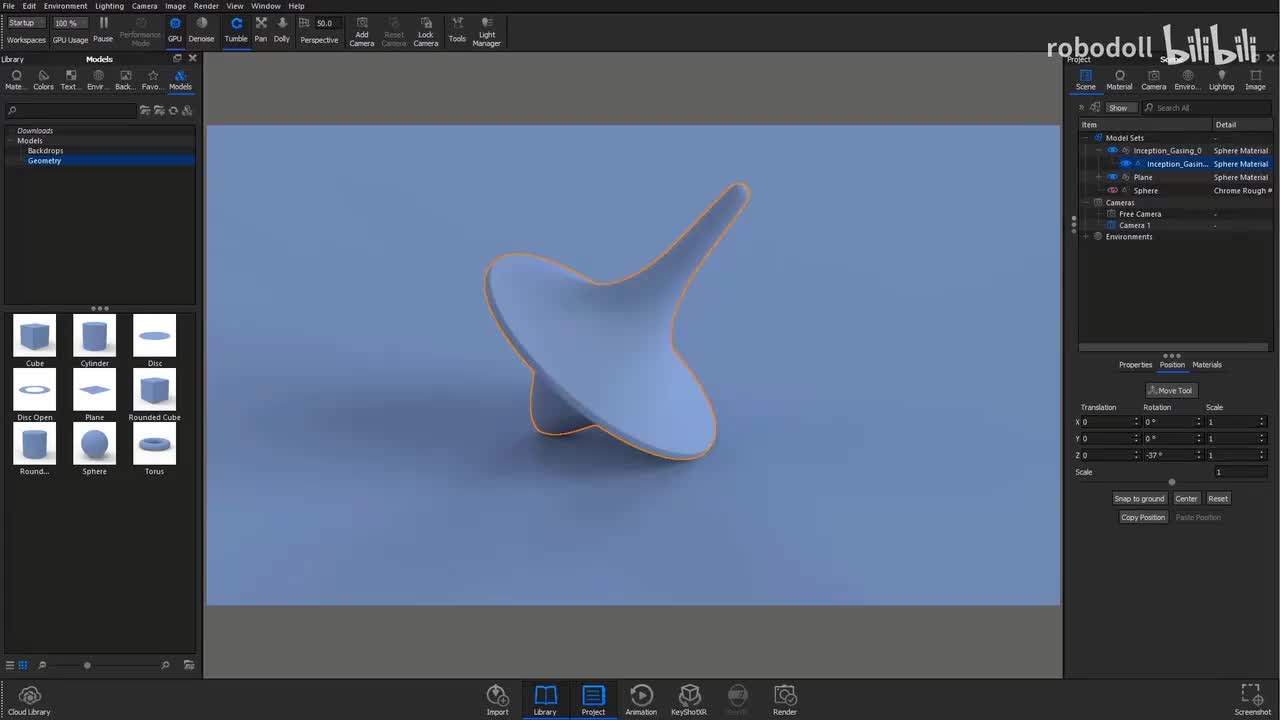Open the Render menu
The height and width of the screenshot is (720, 1280).
[206, 6]
